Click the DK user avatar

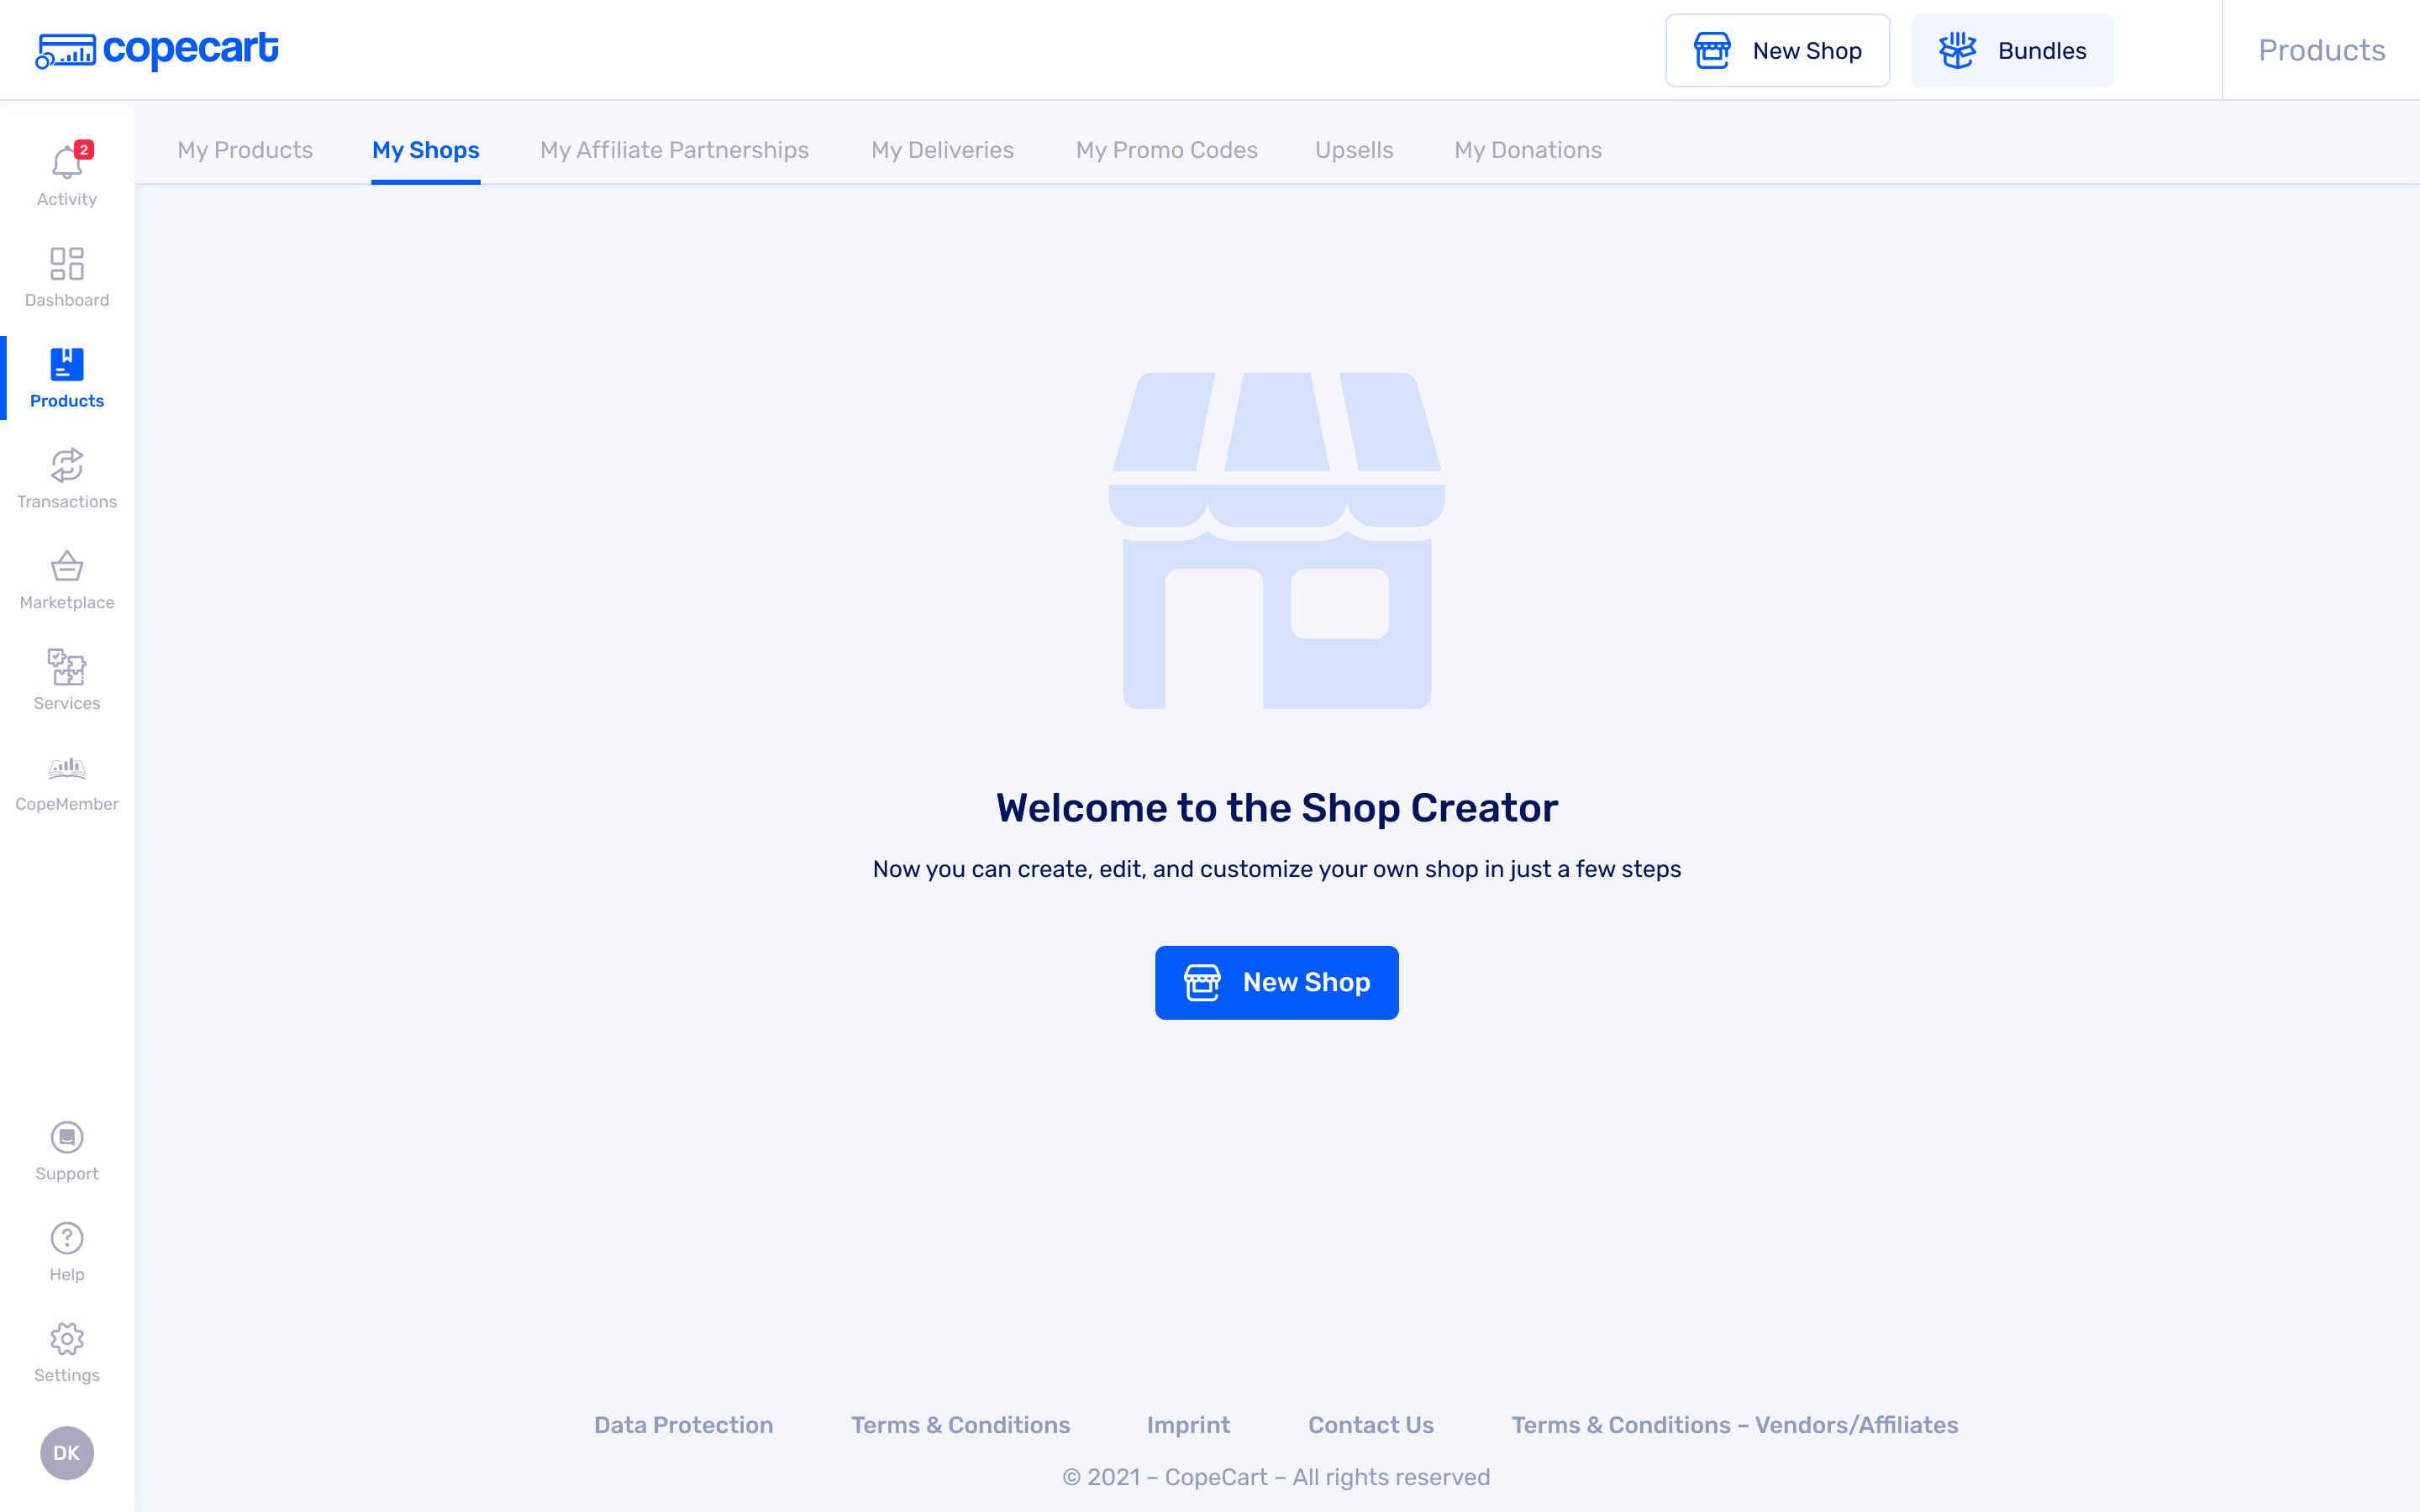[67, 1453]
